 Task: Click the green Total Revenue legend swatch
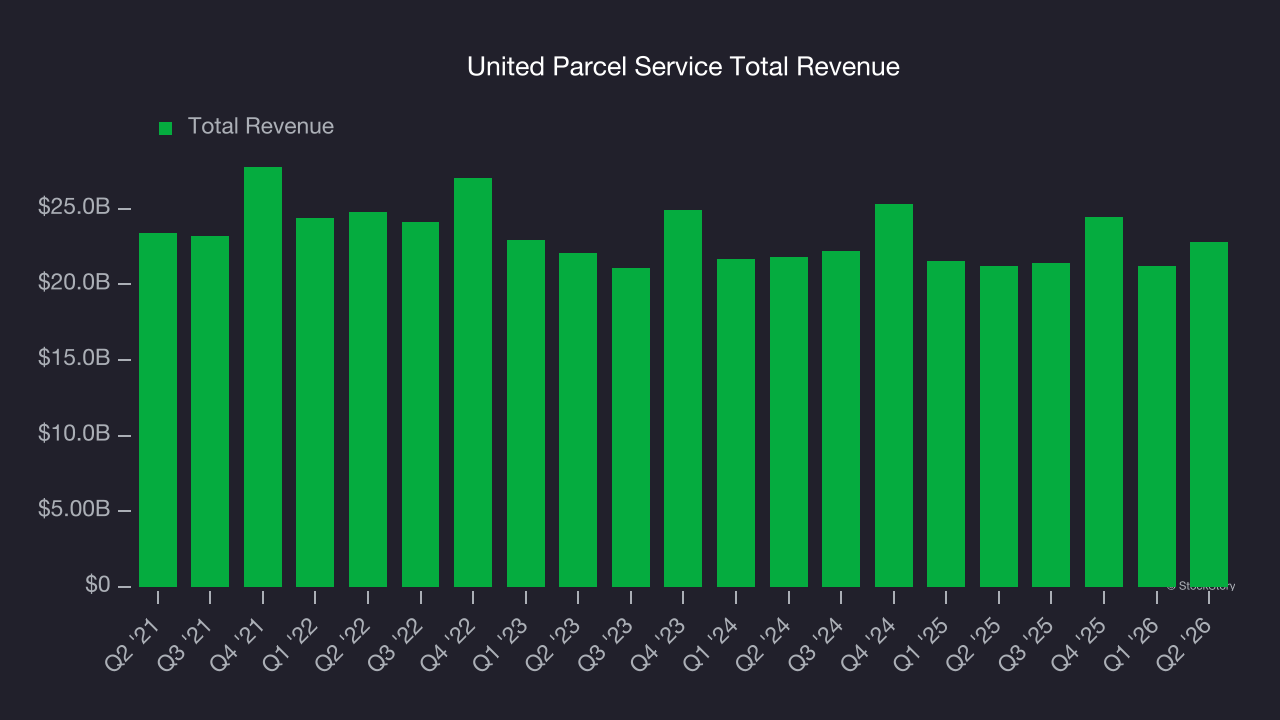[x=166, y=128]
